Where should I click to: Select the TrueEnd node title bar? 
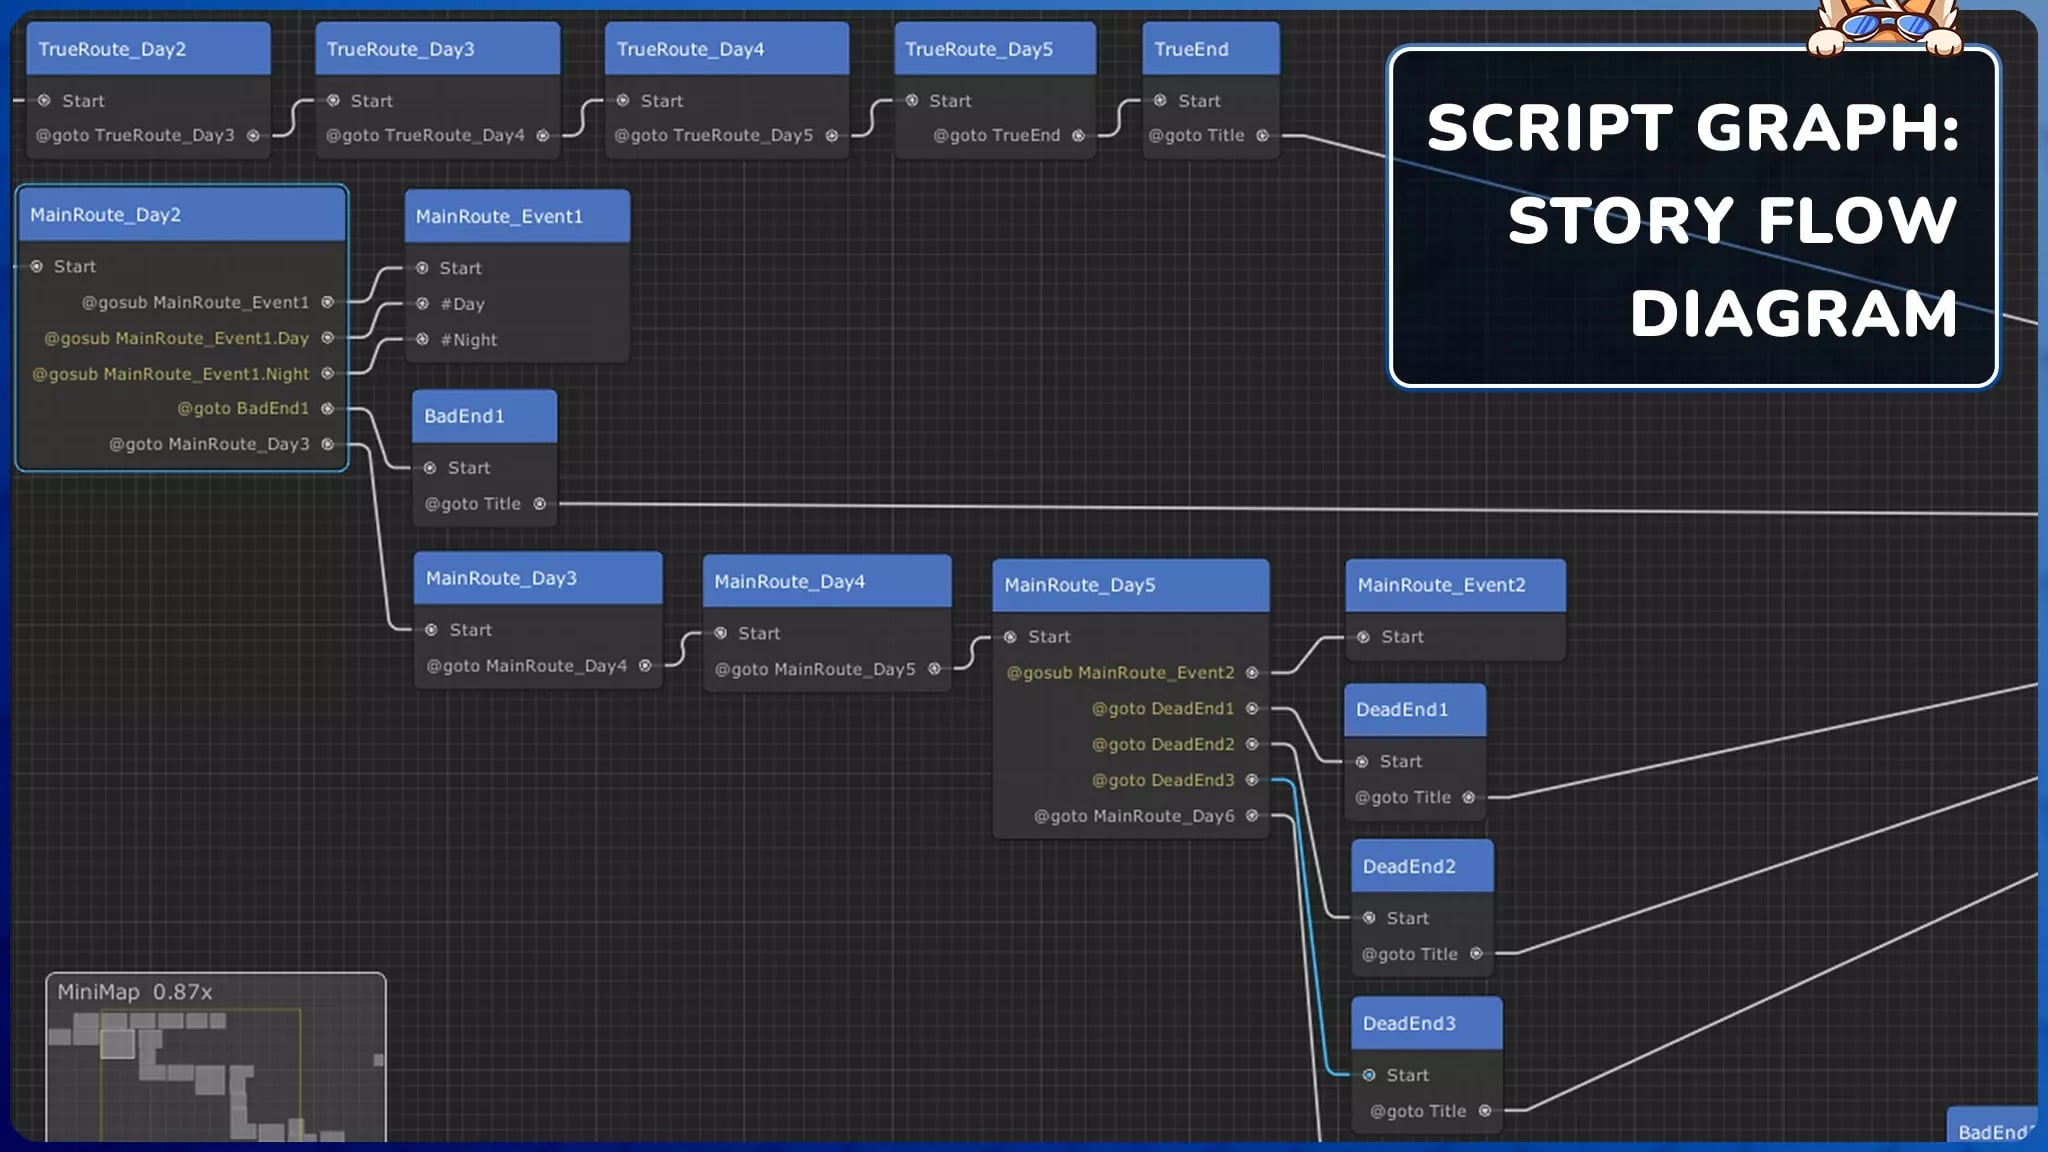coord(1191,48)
